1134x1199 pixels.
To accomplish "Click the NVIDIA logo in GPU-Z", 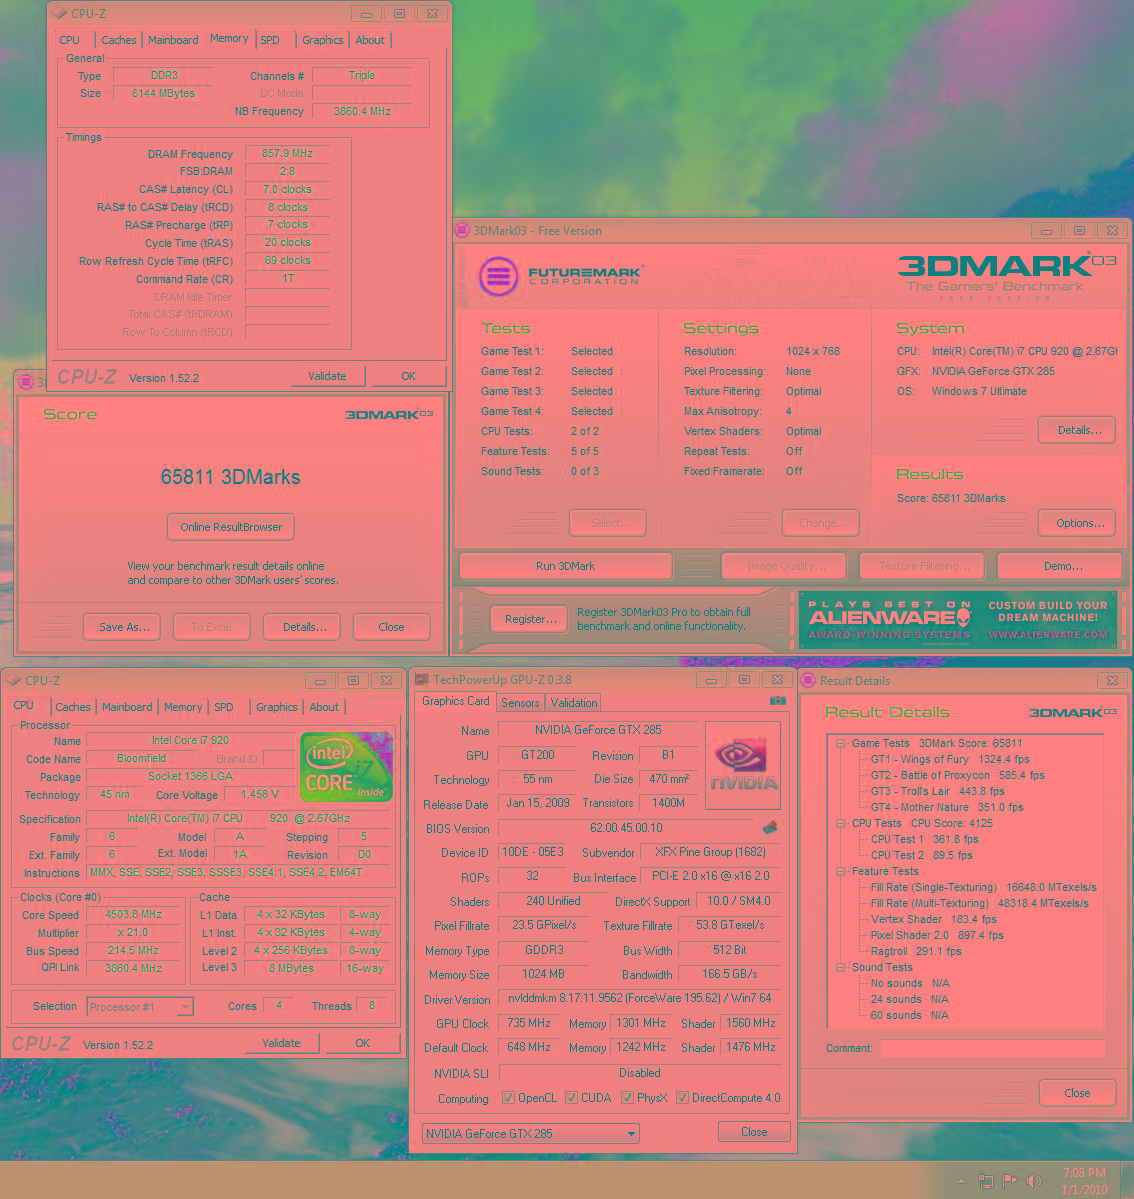I will [x=743, y=765].
